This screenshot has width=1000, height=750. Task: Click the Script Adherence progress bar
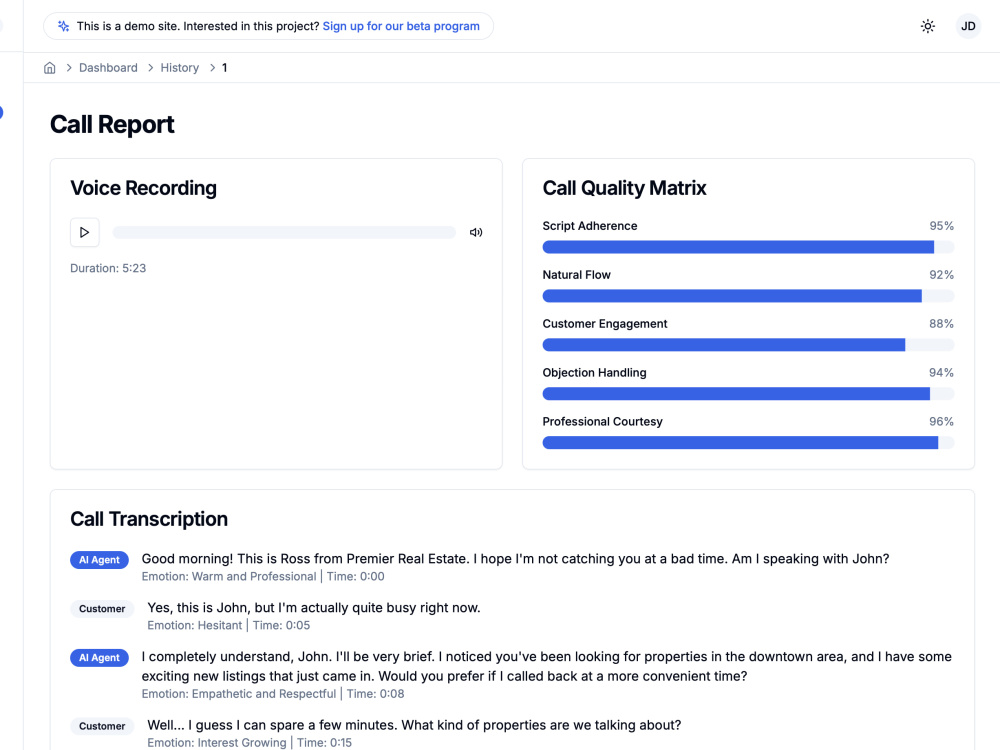(x=748, y=247)
